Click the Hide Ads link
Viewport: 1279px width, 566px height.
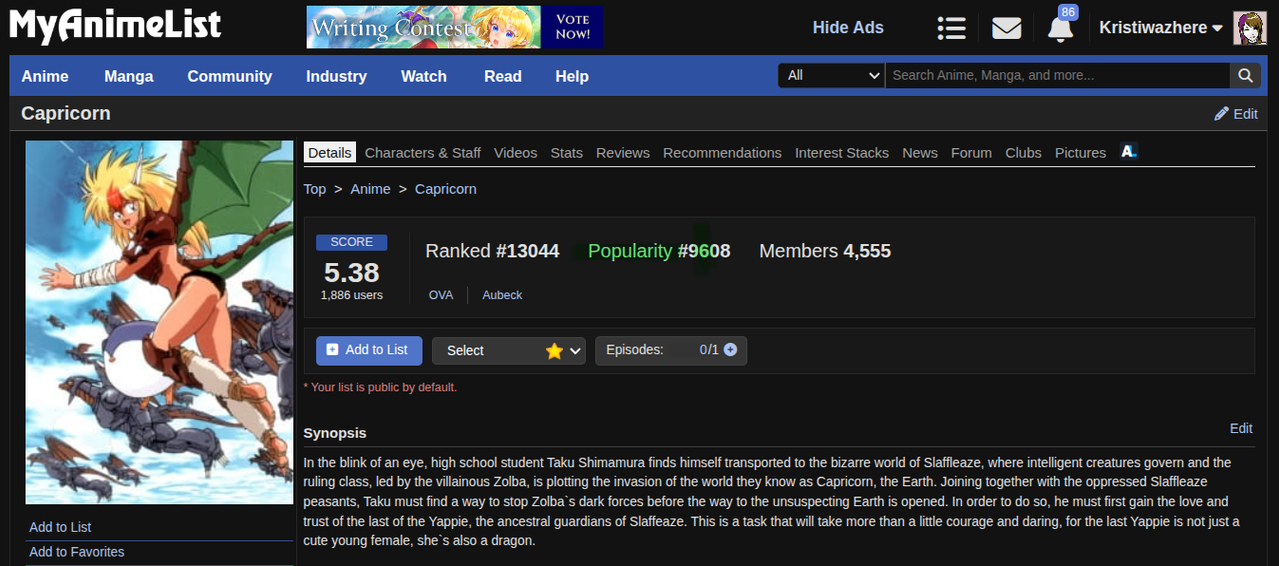848,28
